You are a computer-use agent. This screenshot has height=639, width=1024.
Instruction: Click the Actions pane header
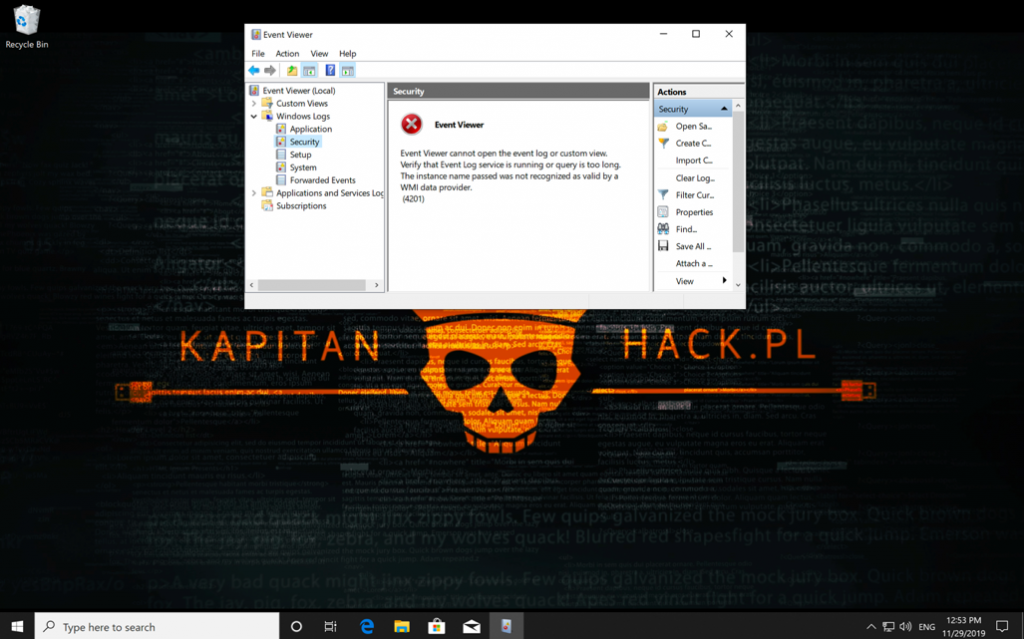coord(698,91)
